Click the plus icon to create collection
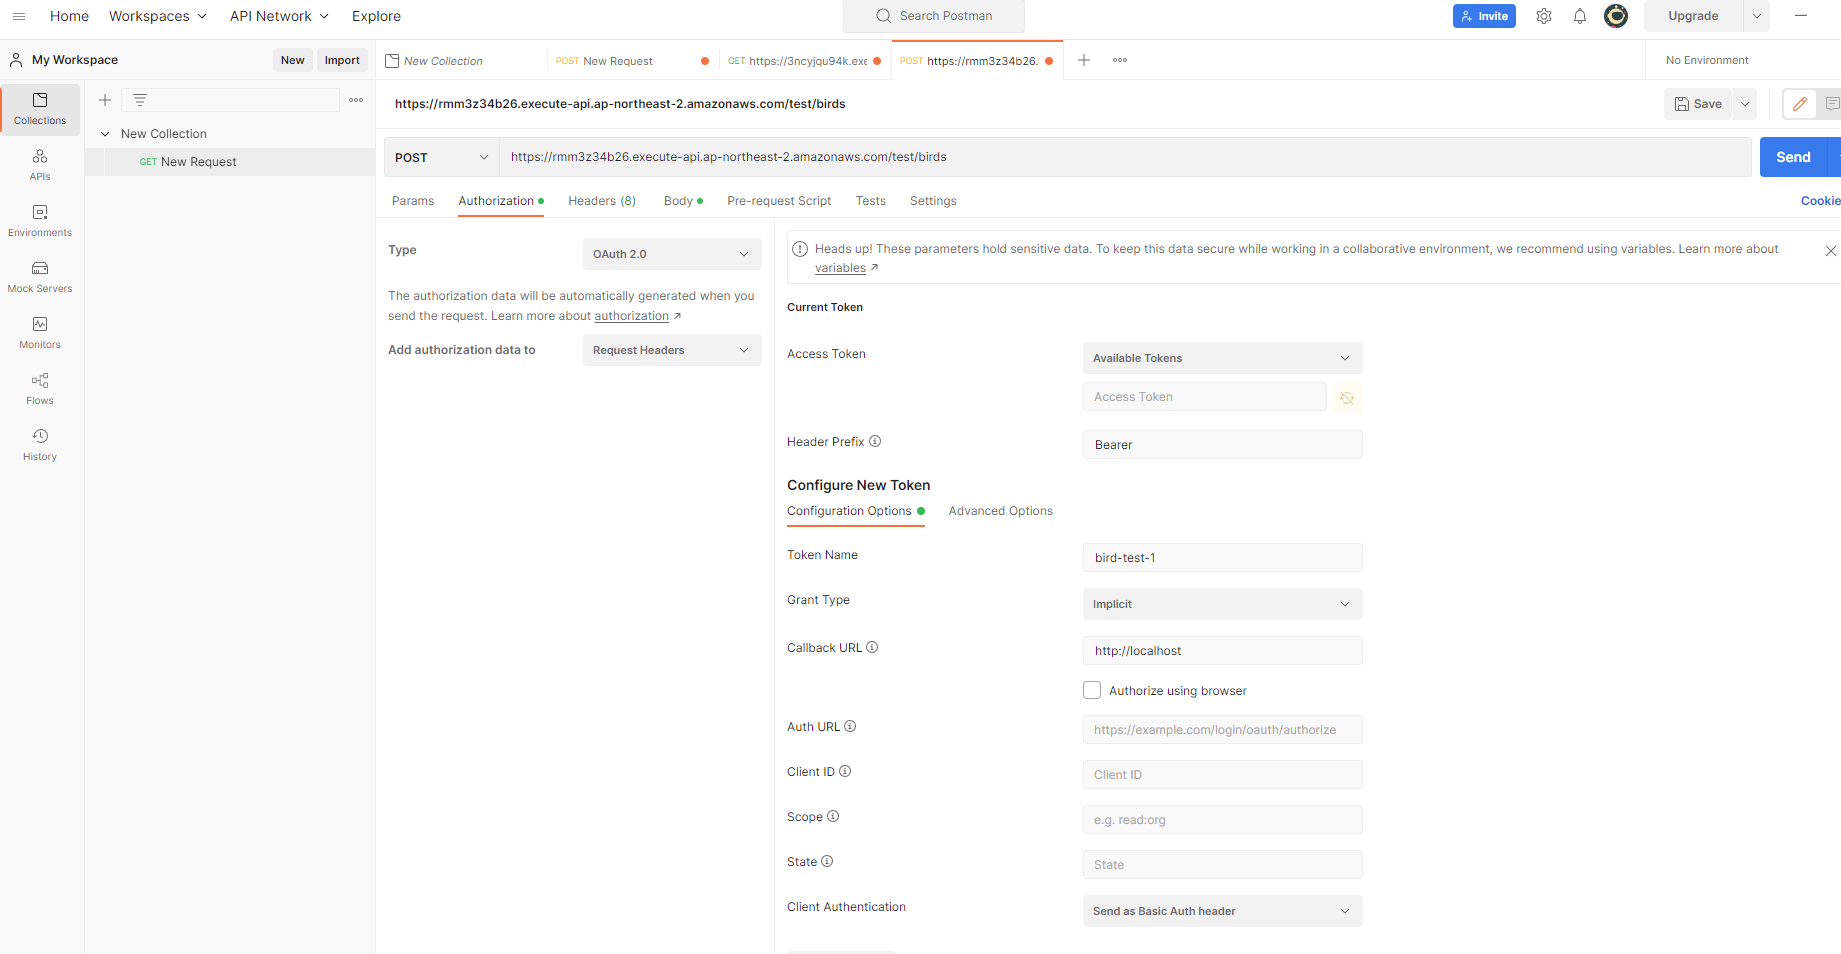The width and height of the screenshot is (1841, 954). (105, 100)
